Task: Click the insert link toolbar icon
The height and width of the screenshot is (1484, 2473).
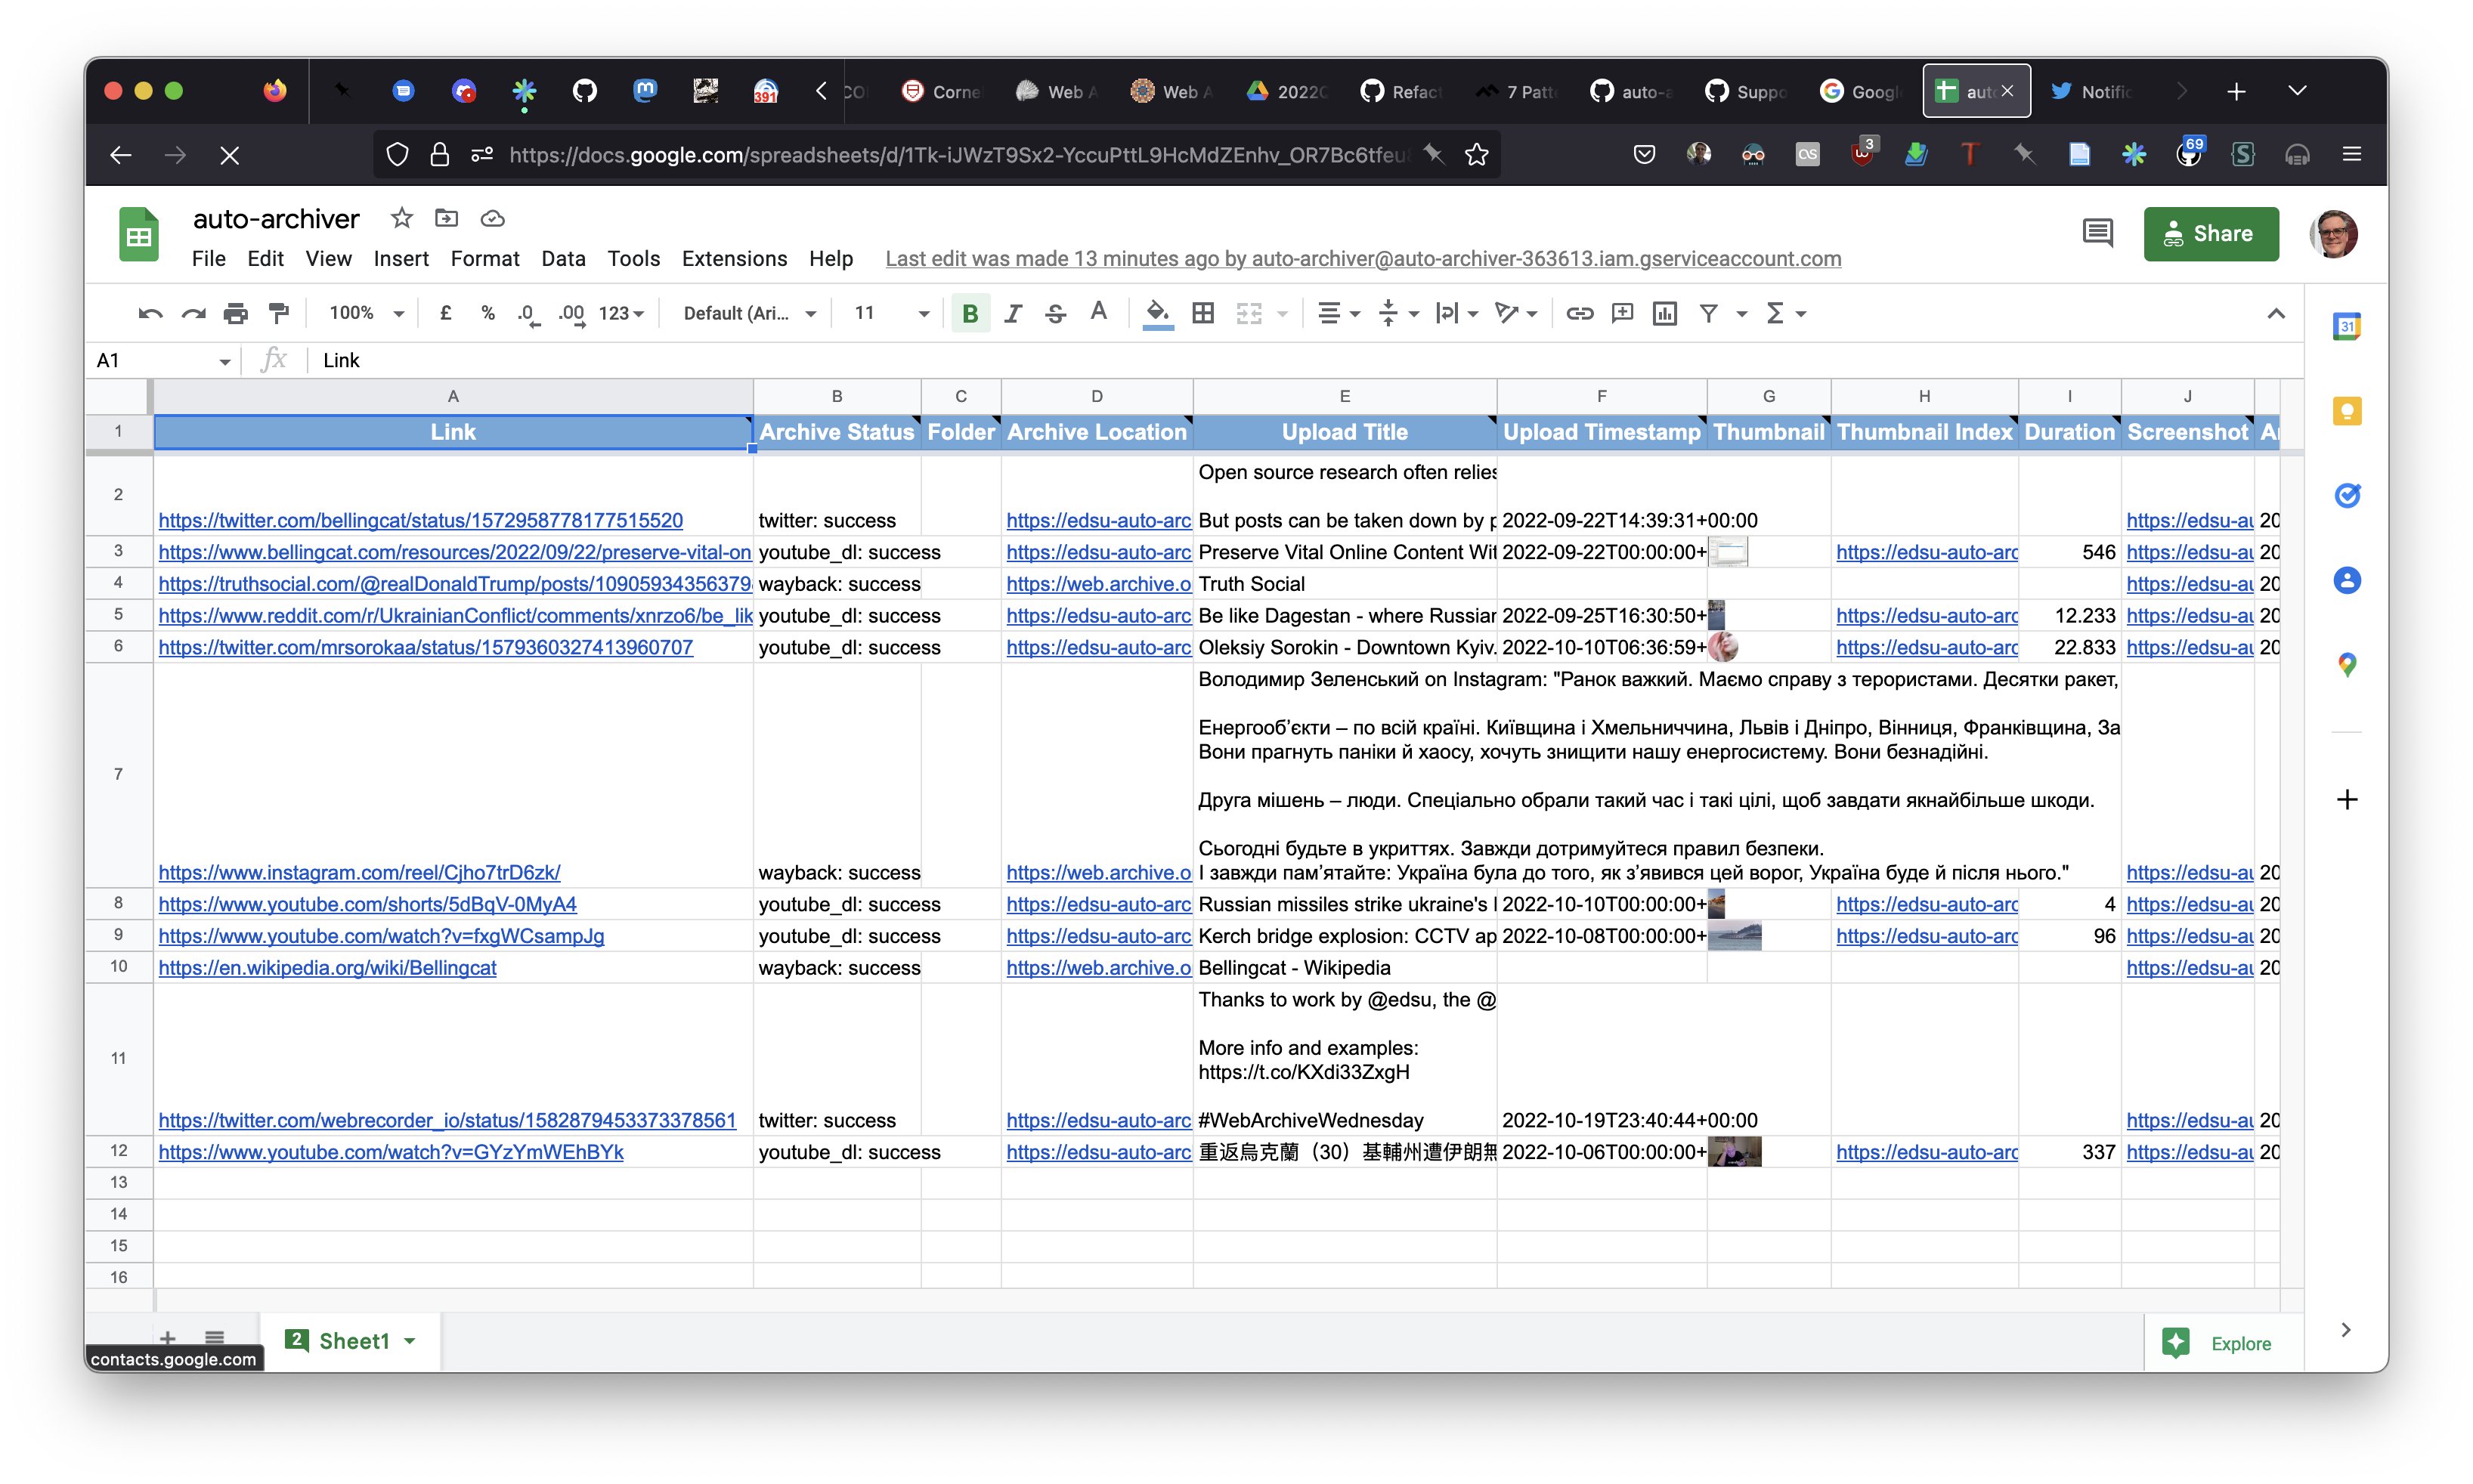Action: 1579,313
